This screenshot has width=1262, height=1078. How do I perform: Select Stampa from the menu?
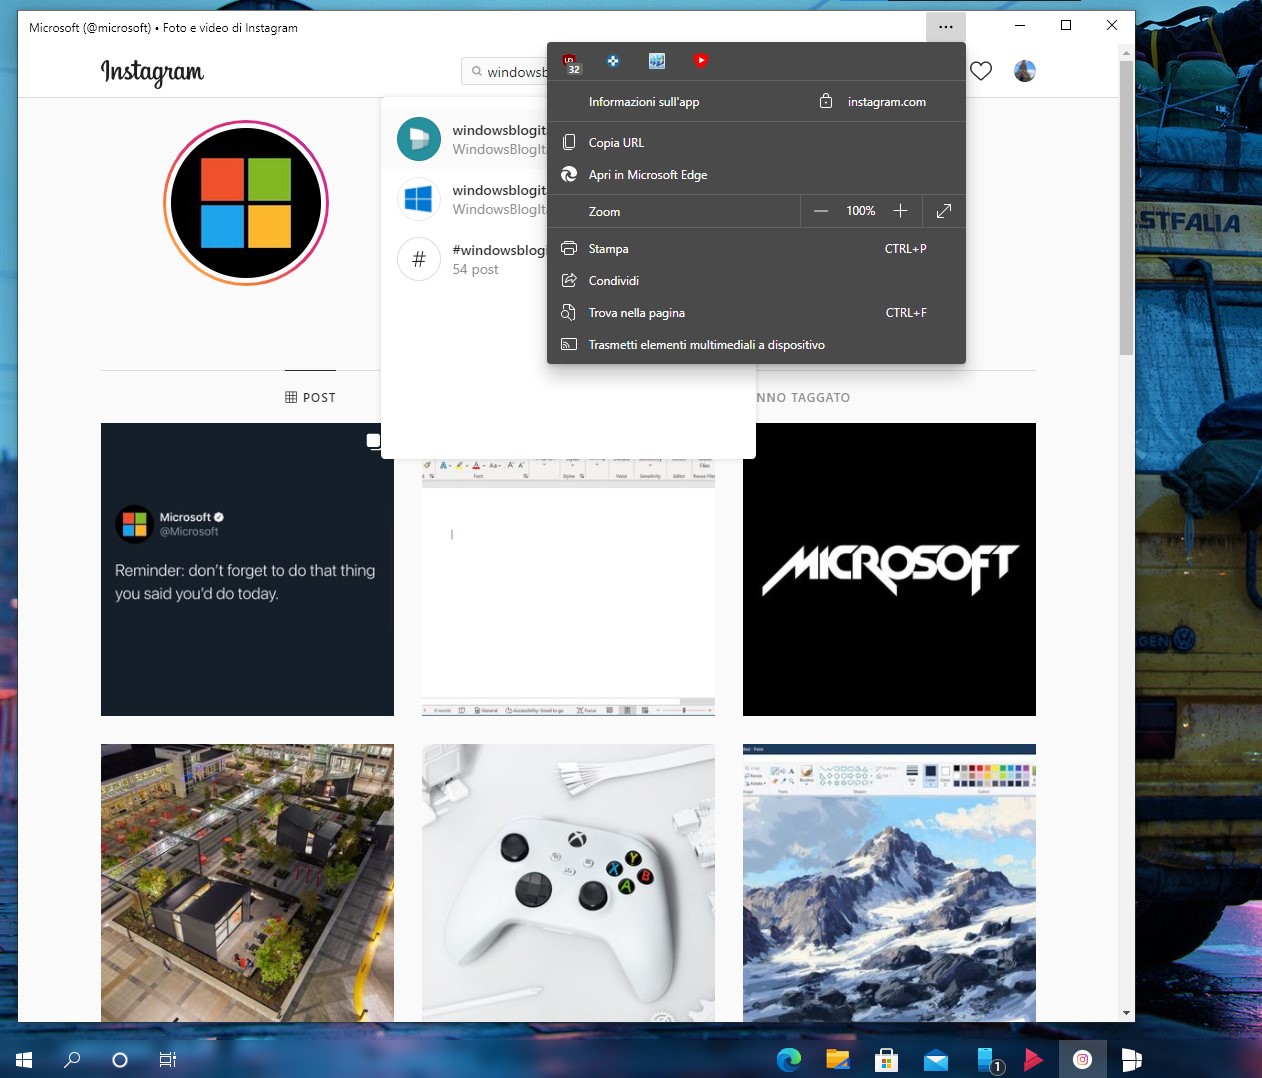(x=756, y=249)
